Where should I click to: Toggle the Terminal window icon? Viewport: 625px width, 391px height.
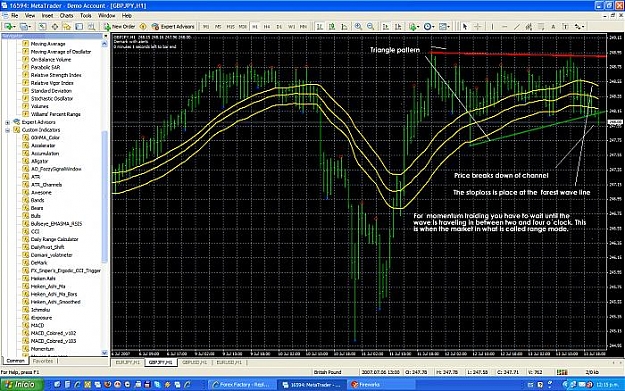[x=79, y=27]
